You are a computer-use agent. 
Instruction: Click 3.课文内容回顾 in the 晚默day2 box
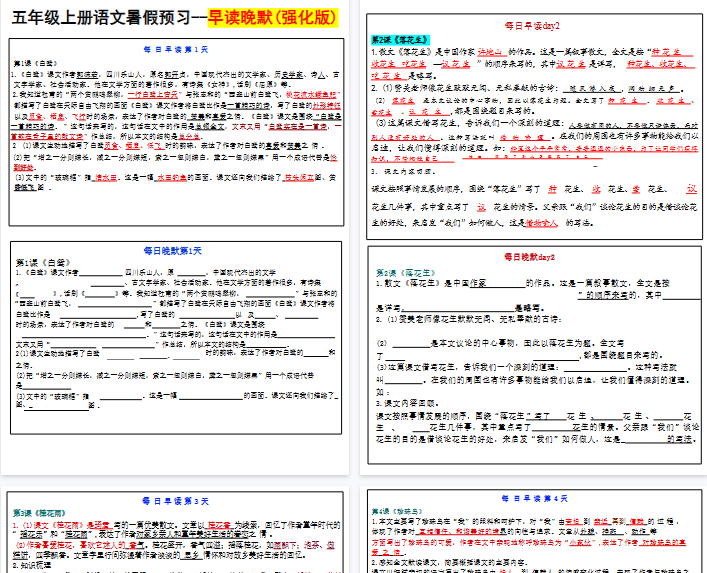(x=407, y=403)
